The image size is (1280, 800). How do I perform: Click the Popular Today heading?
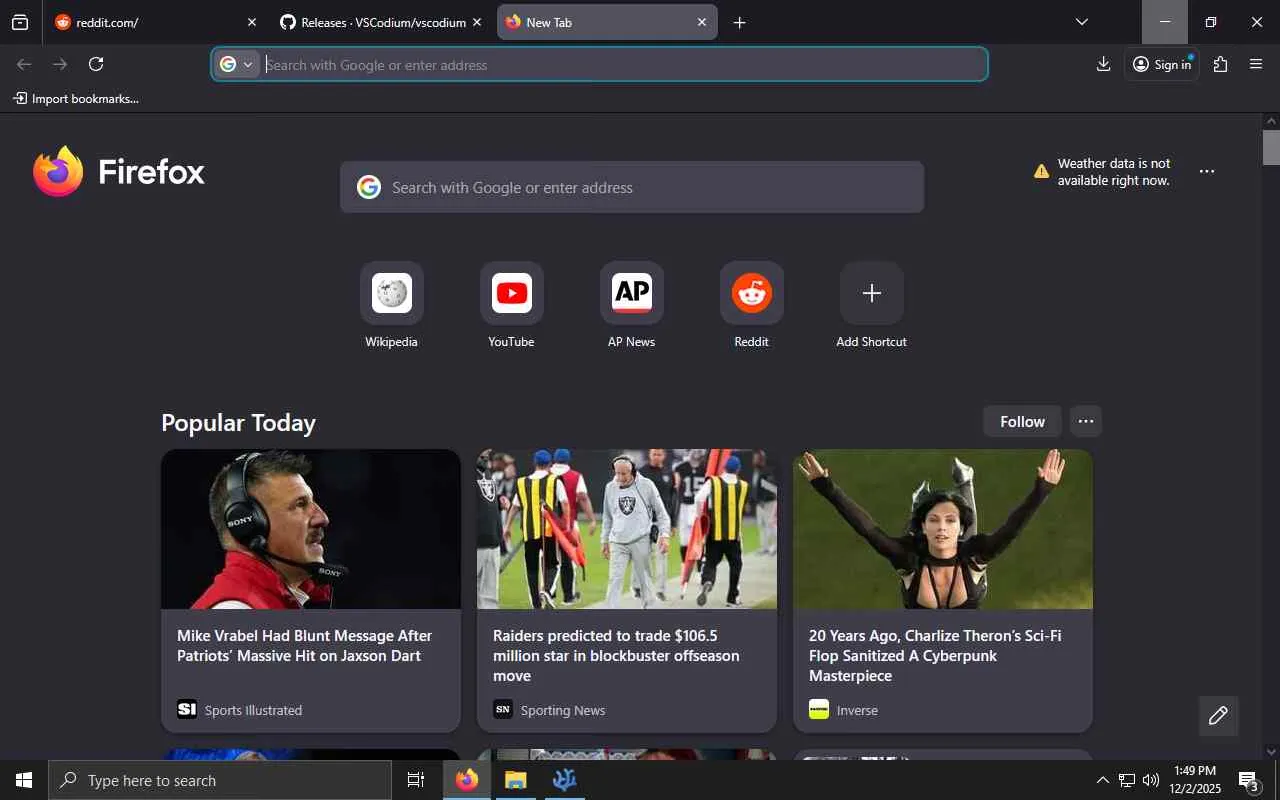point(238,423)
